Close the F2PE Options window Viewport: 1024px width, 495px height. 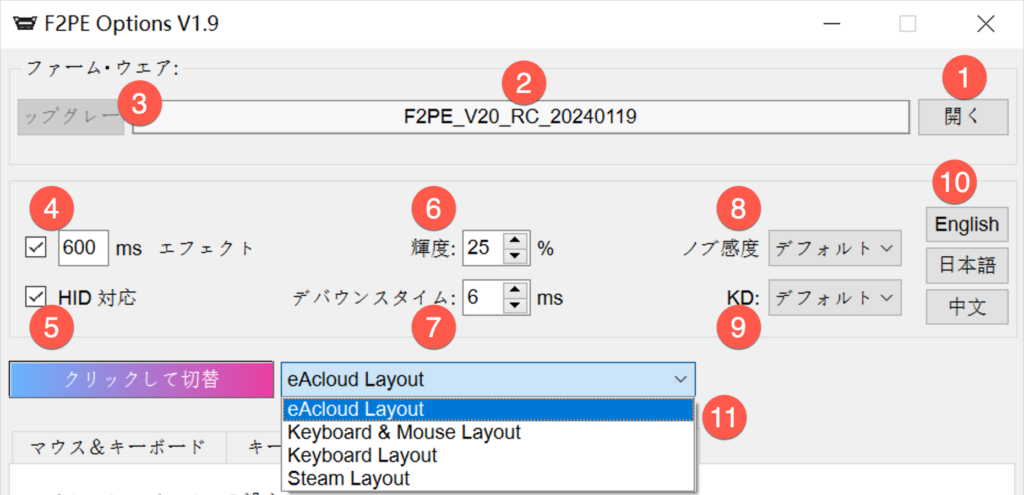point(985,25)
